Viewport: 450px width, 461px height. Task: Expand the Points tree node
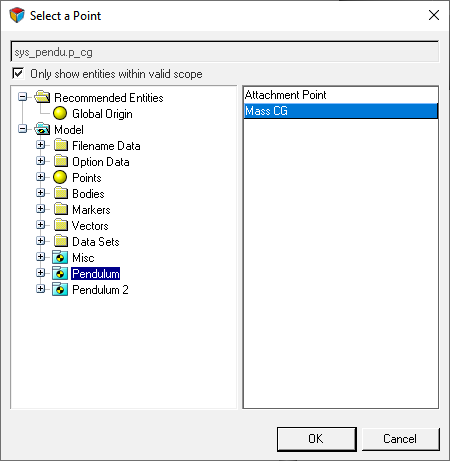tap(40, 177)
